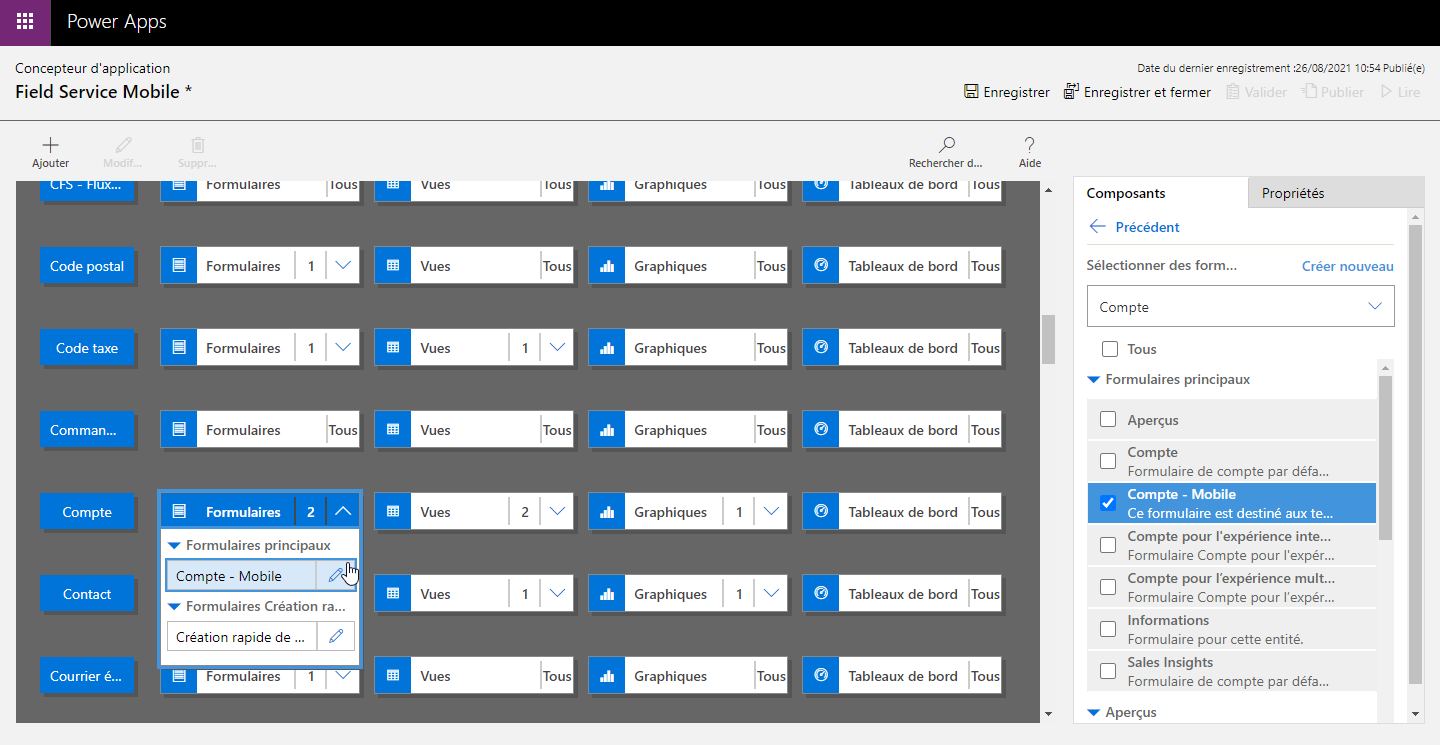Click canvas scrollbar down arrow
The image size is (1440, 745).
pos(1048,714)
